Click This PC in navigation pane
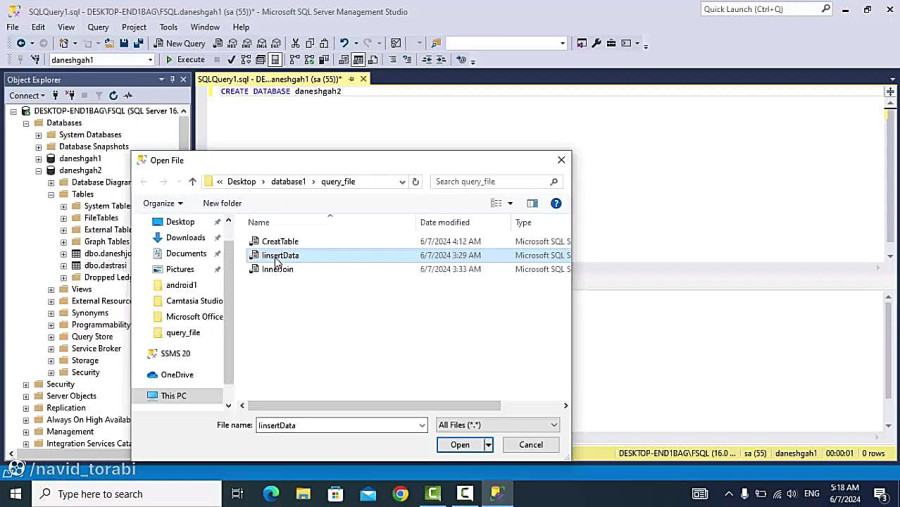 point(173,396)
